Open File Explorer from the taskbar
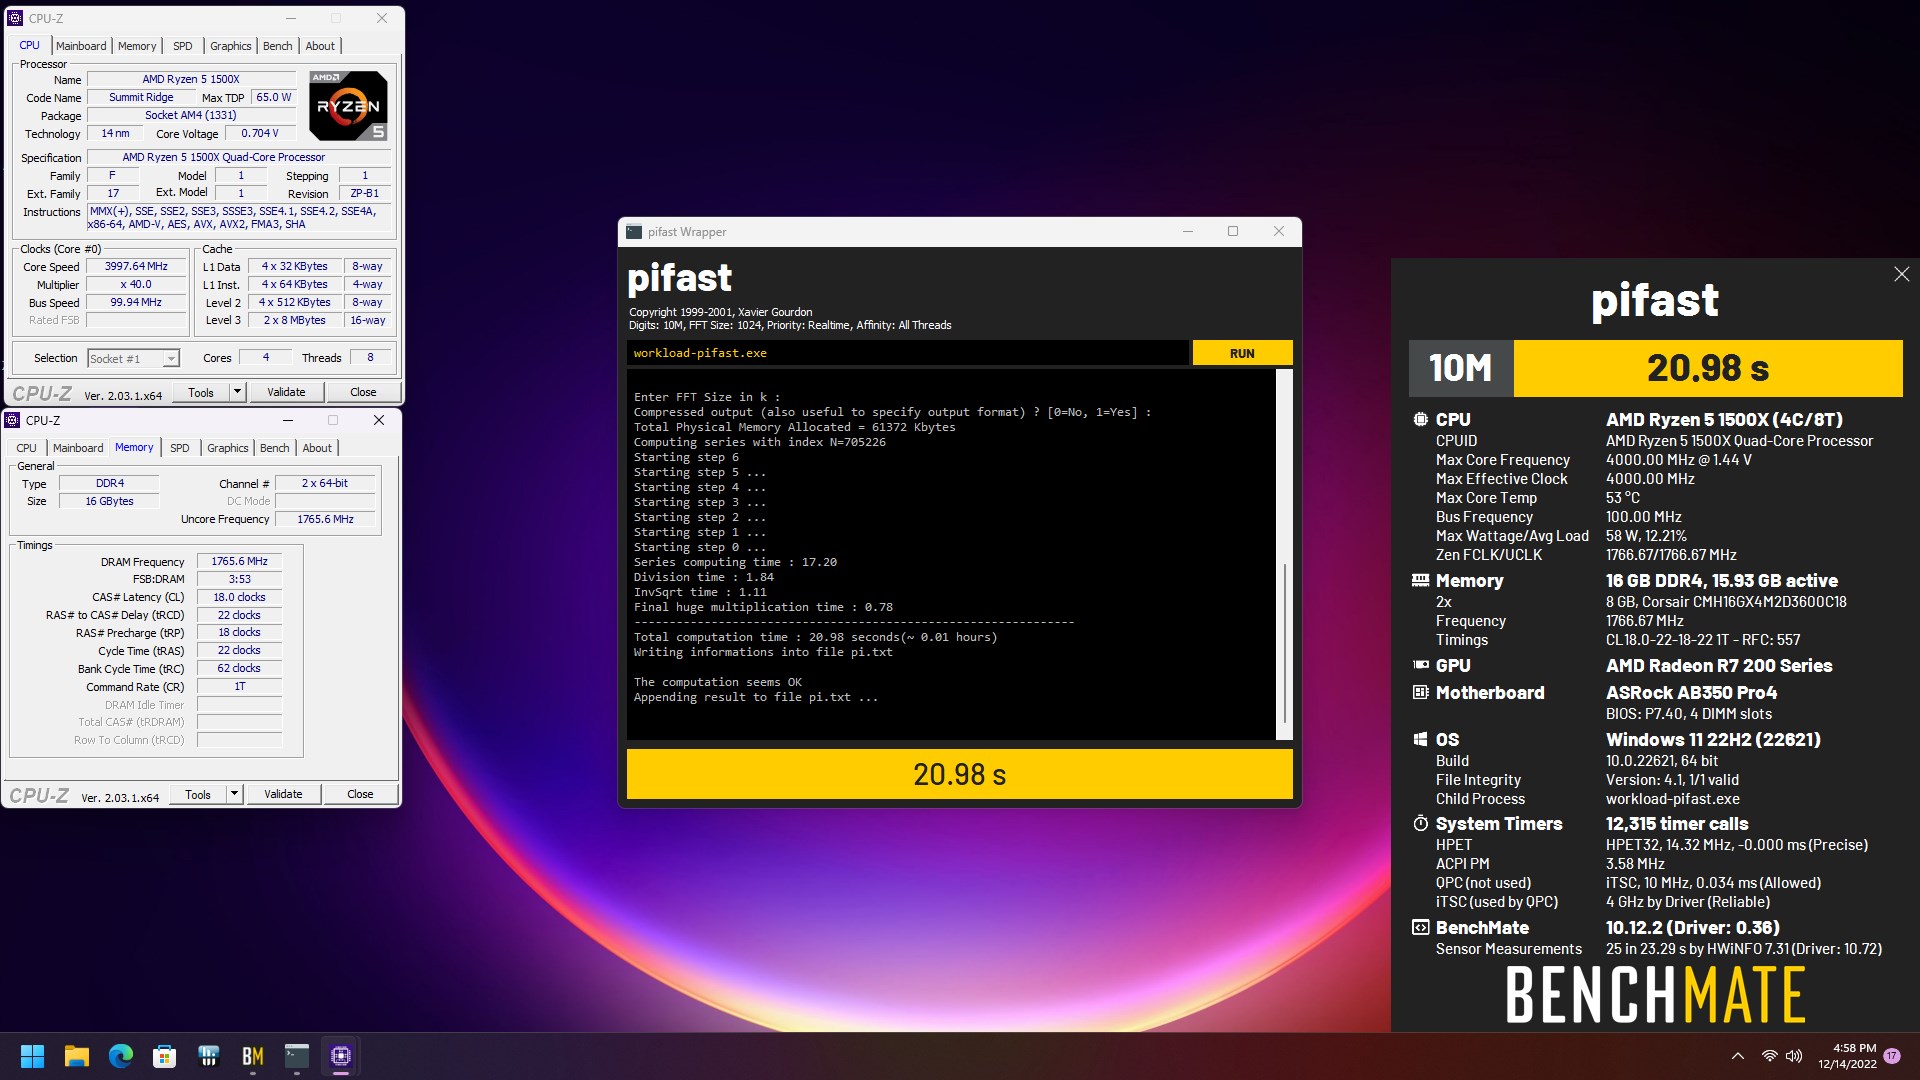This screenshot has height=1080, width=1920. [x=77, y=1056]
